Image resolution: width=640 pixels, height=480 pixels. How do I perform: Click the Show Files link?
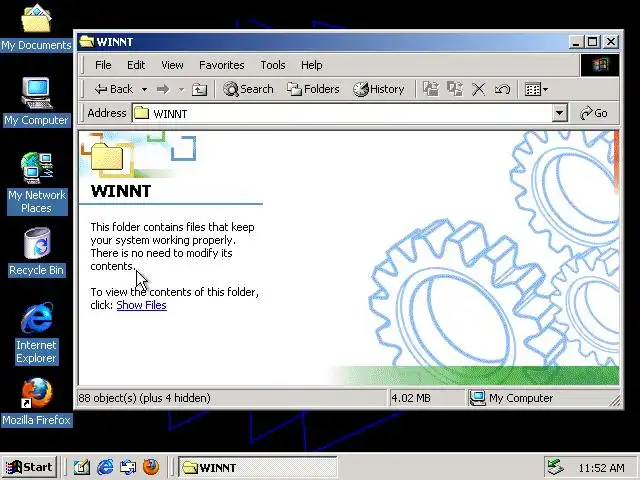tap(141, 305)
